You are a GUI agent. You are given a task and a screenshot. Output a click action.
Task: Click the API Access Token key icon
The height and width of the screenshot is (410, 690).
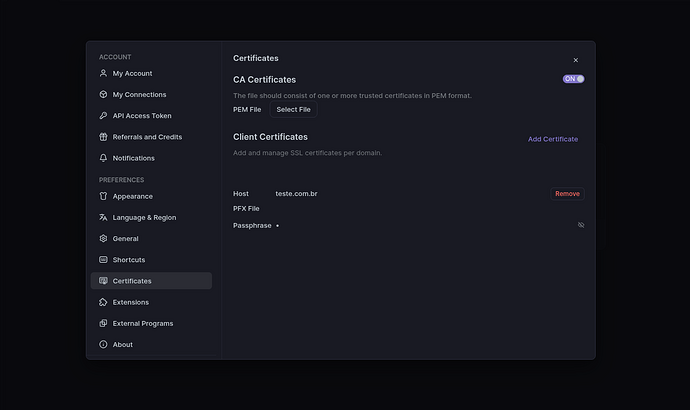[x=103, y=116]
